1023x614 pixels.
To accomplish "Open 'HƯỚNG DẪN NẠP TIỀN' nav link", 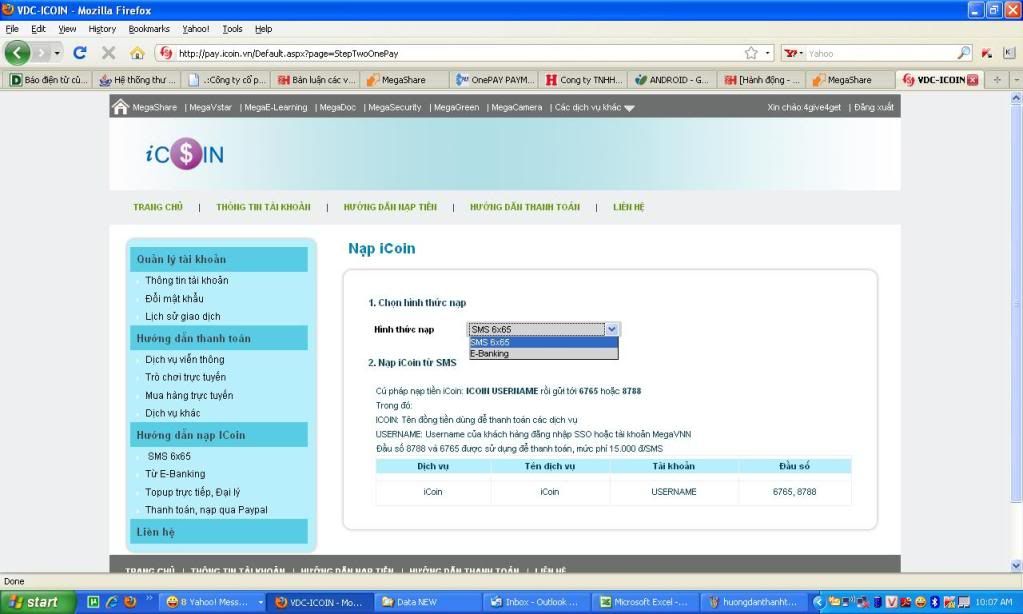I will click(390, 207).
